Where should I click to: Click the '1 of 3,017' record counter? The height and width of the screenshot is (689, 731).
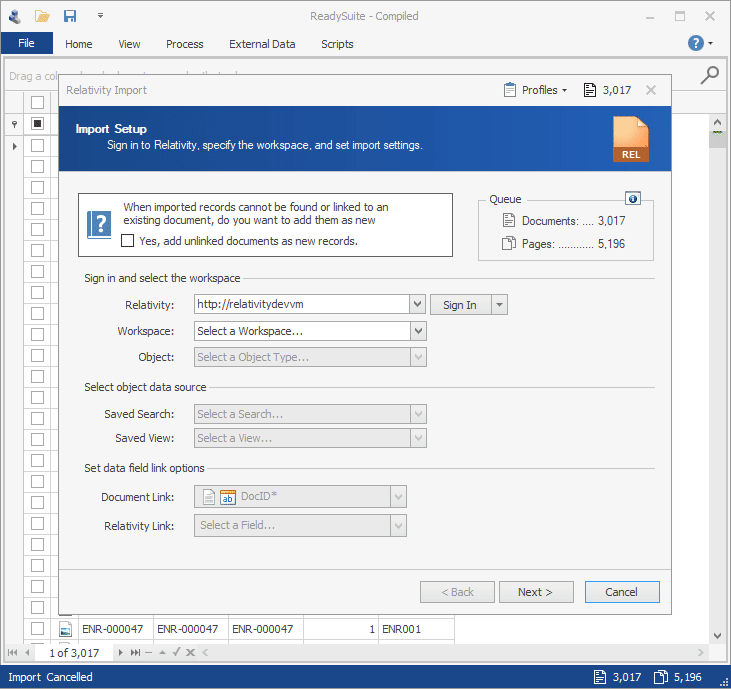pyautogui.click(x=74, y=653)
